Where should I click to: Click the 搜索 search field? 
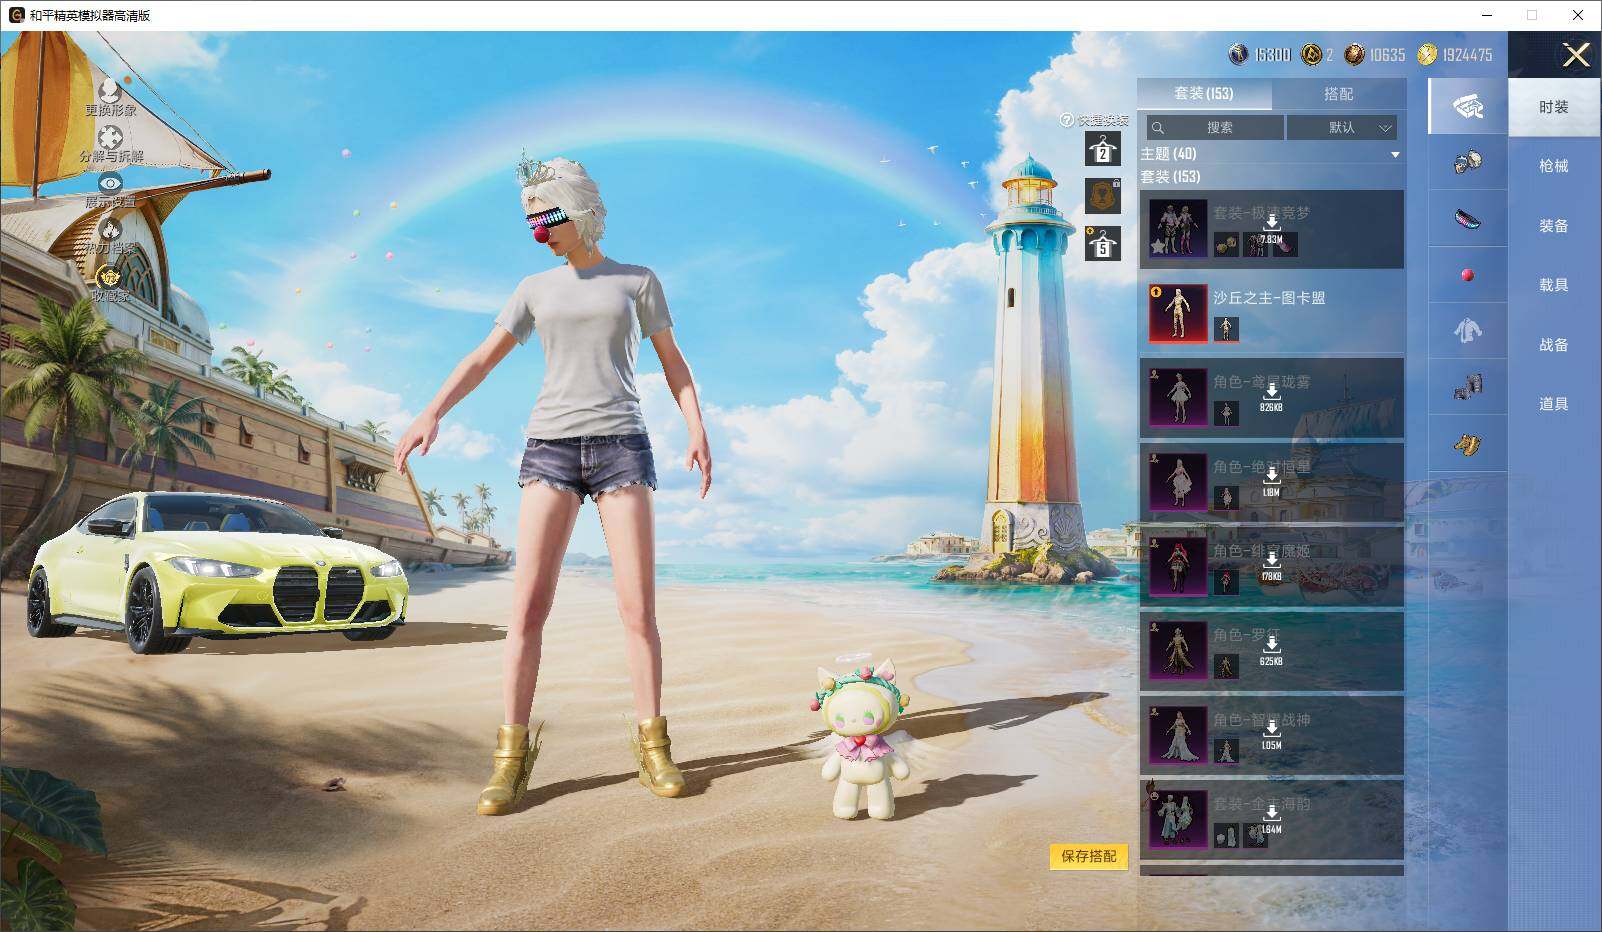click(x=1215, y=127)
